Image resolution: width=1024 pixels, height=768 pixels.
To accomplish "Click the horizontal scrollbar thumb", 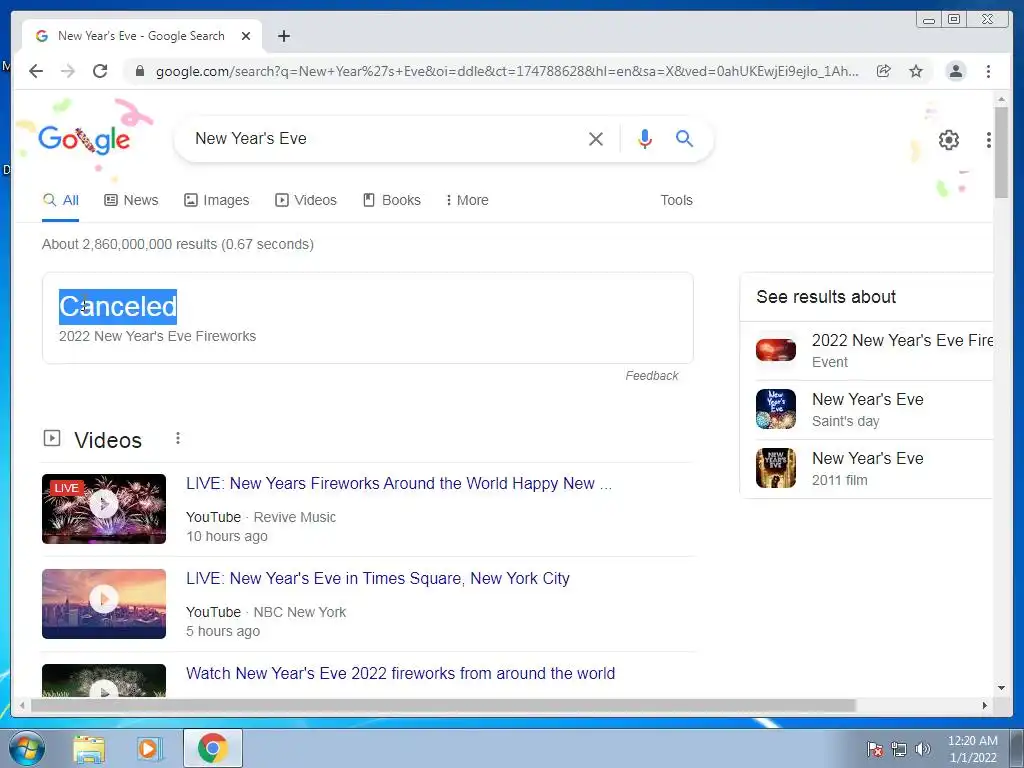I will point(443,705).
